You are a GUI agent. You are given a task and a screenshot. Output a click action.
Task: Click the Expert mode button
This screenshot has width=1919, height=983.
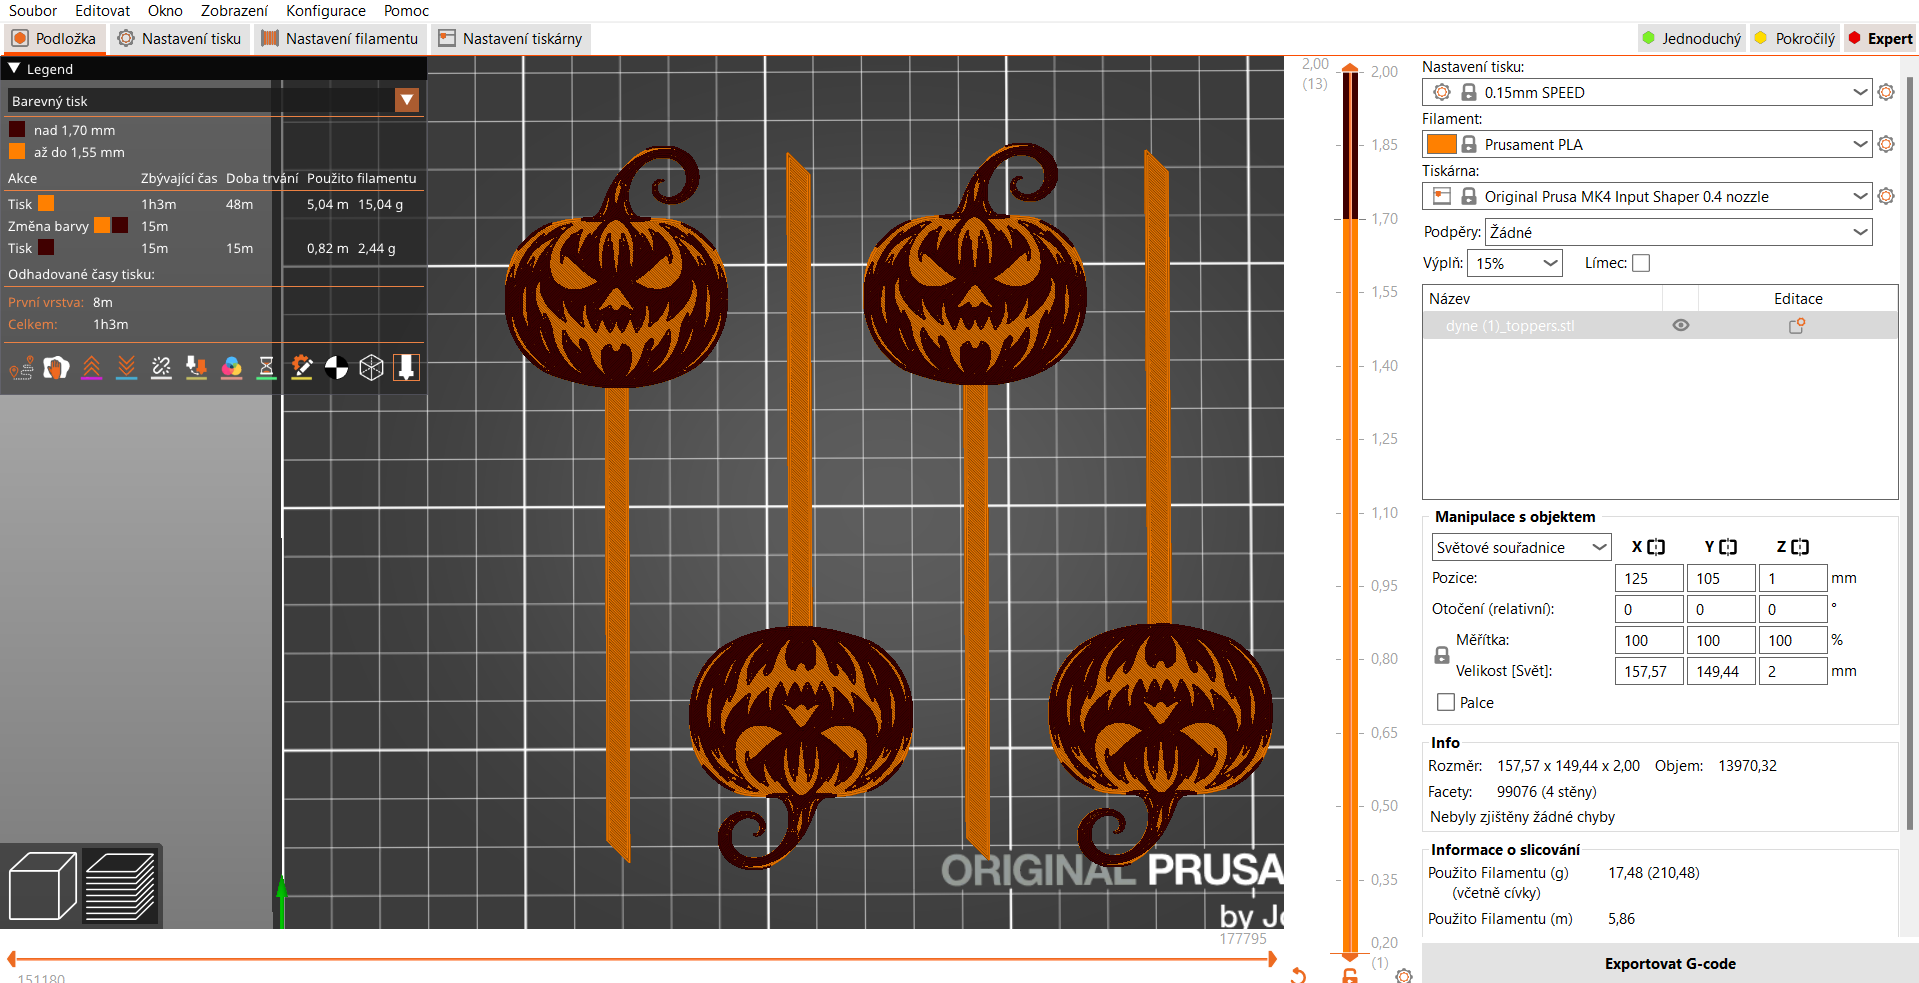click(1880, 39)
